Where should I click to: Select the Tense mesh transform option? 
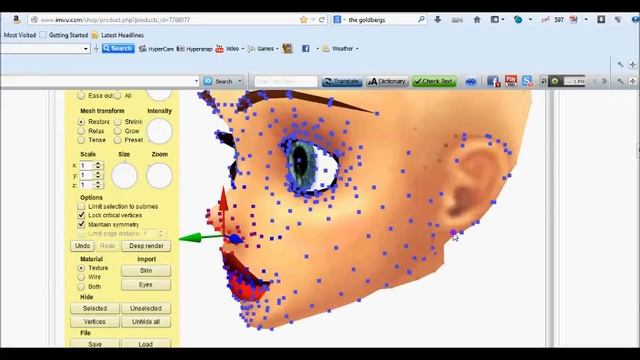coord(81,140)
